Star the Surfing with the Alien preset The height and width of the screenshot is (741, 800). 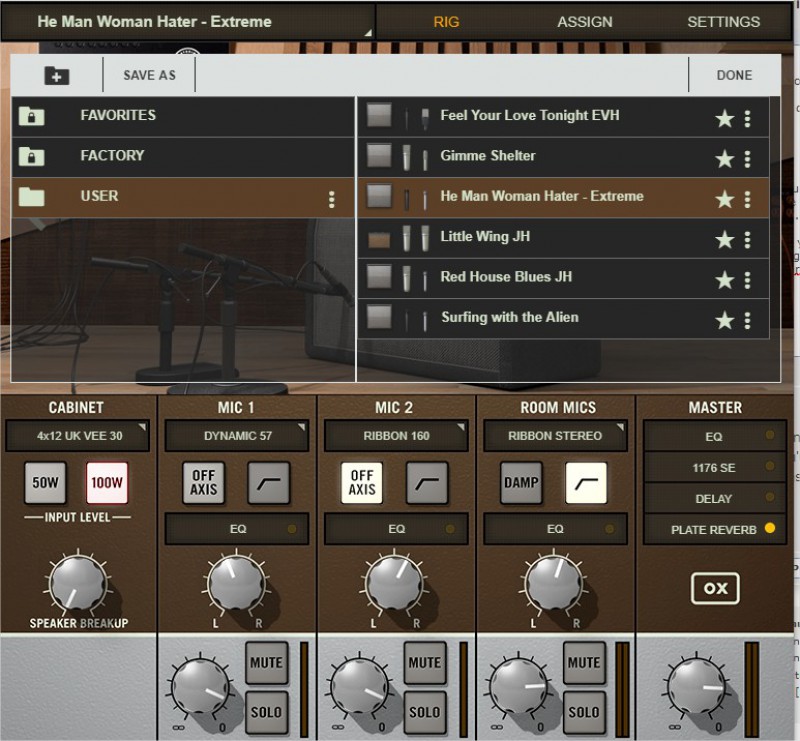[725, 320]
